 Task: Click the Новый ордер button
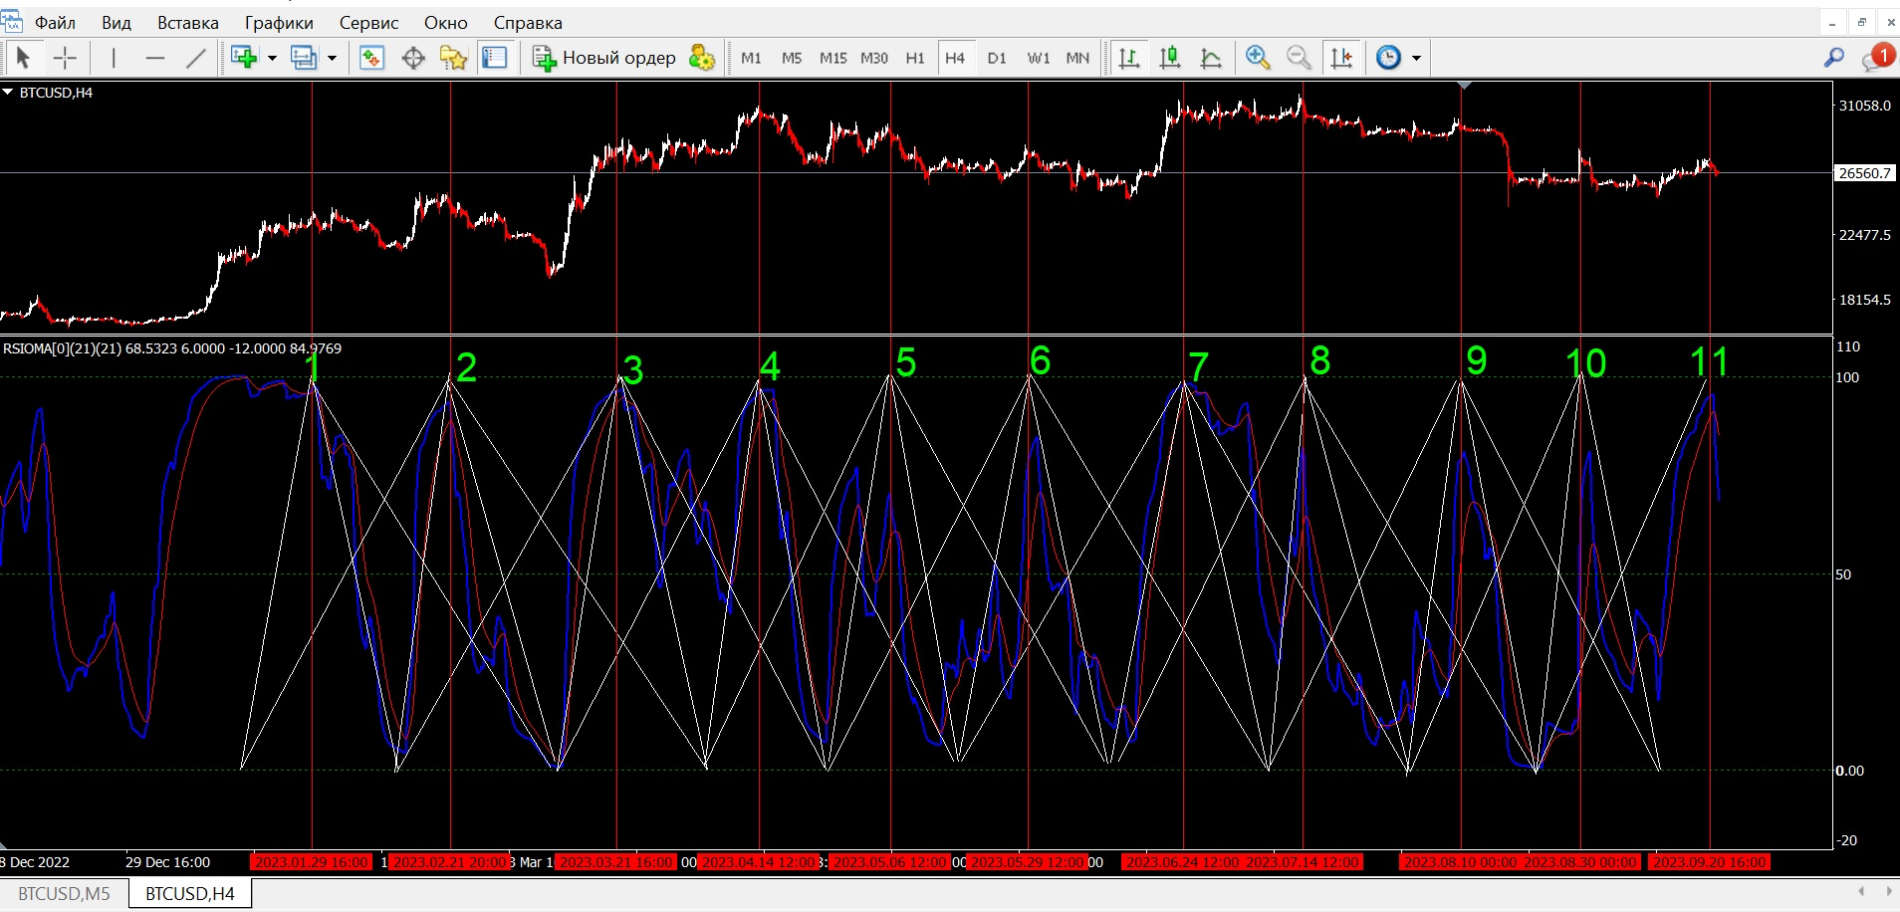(x=604, y=58)
